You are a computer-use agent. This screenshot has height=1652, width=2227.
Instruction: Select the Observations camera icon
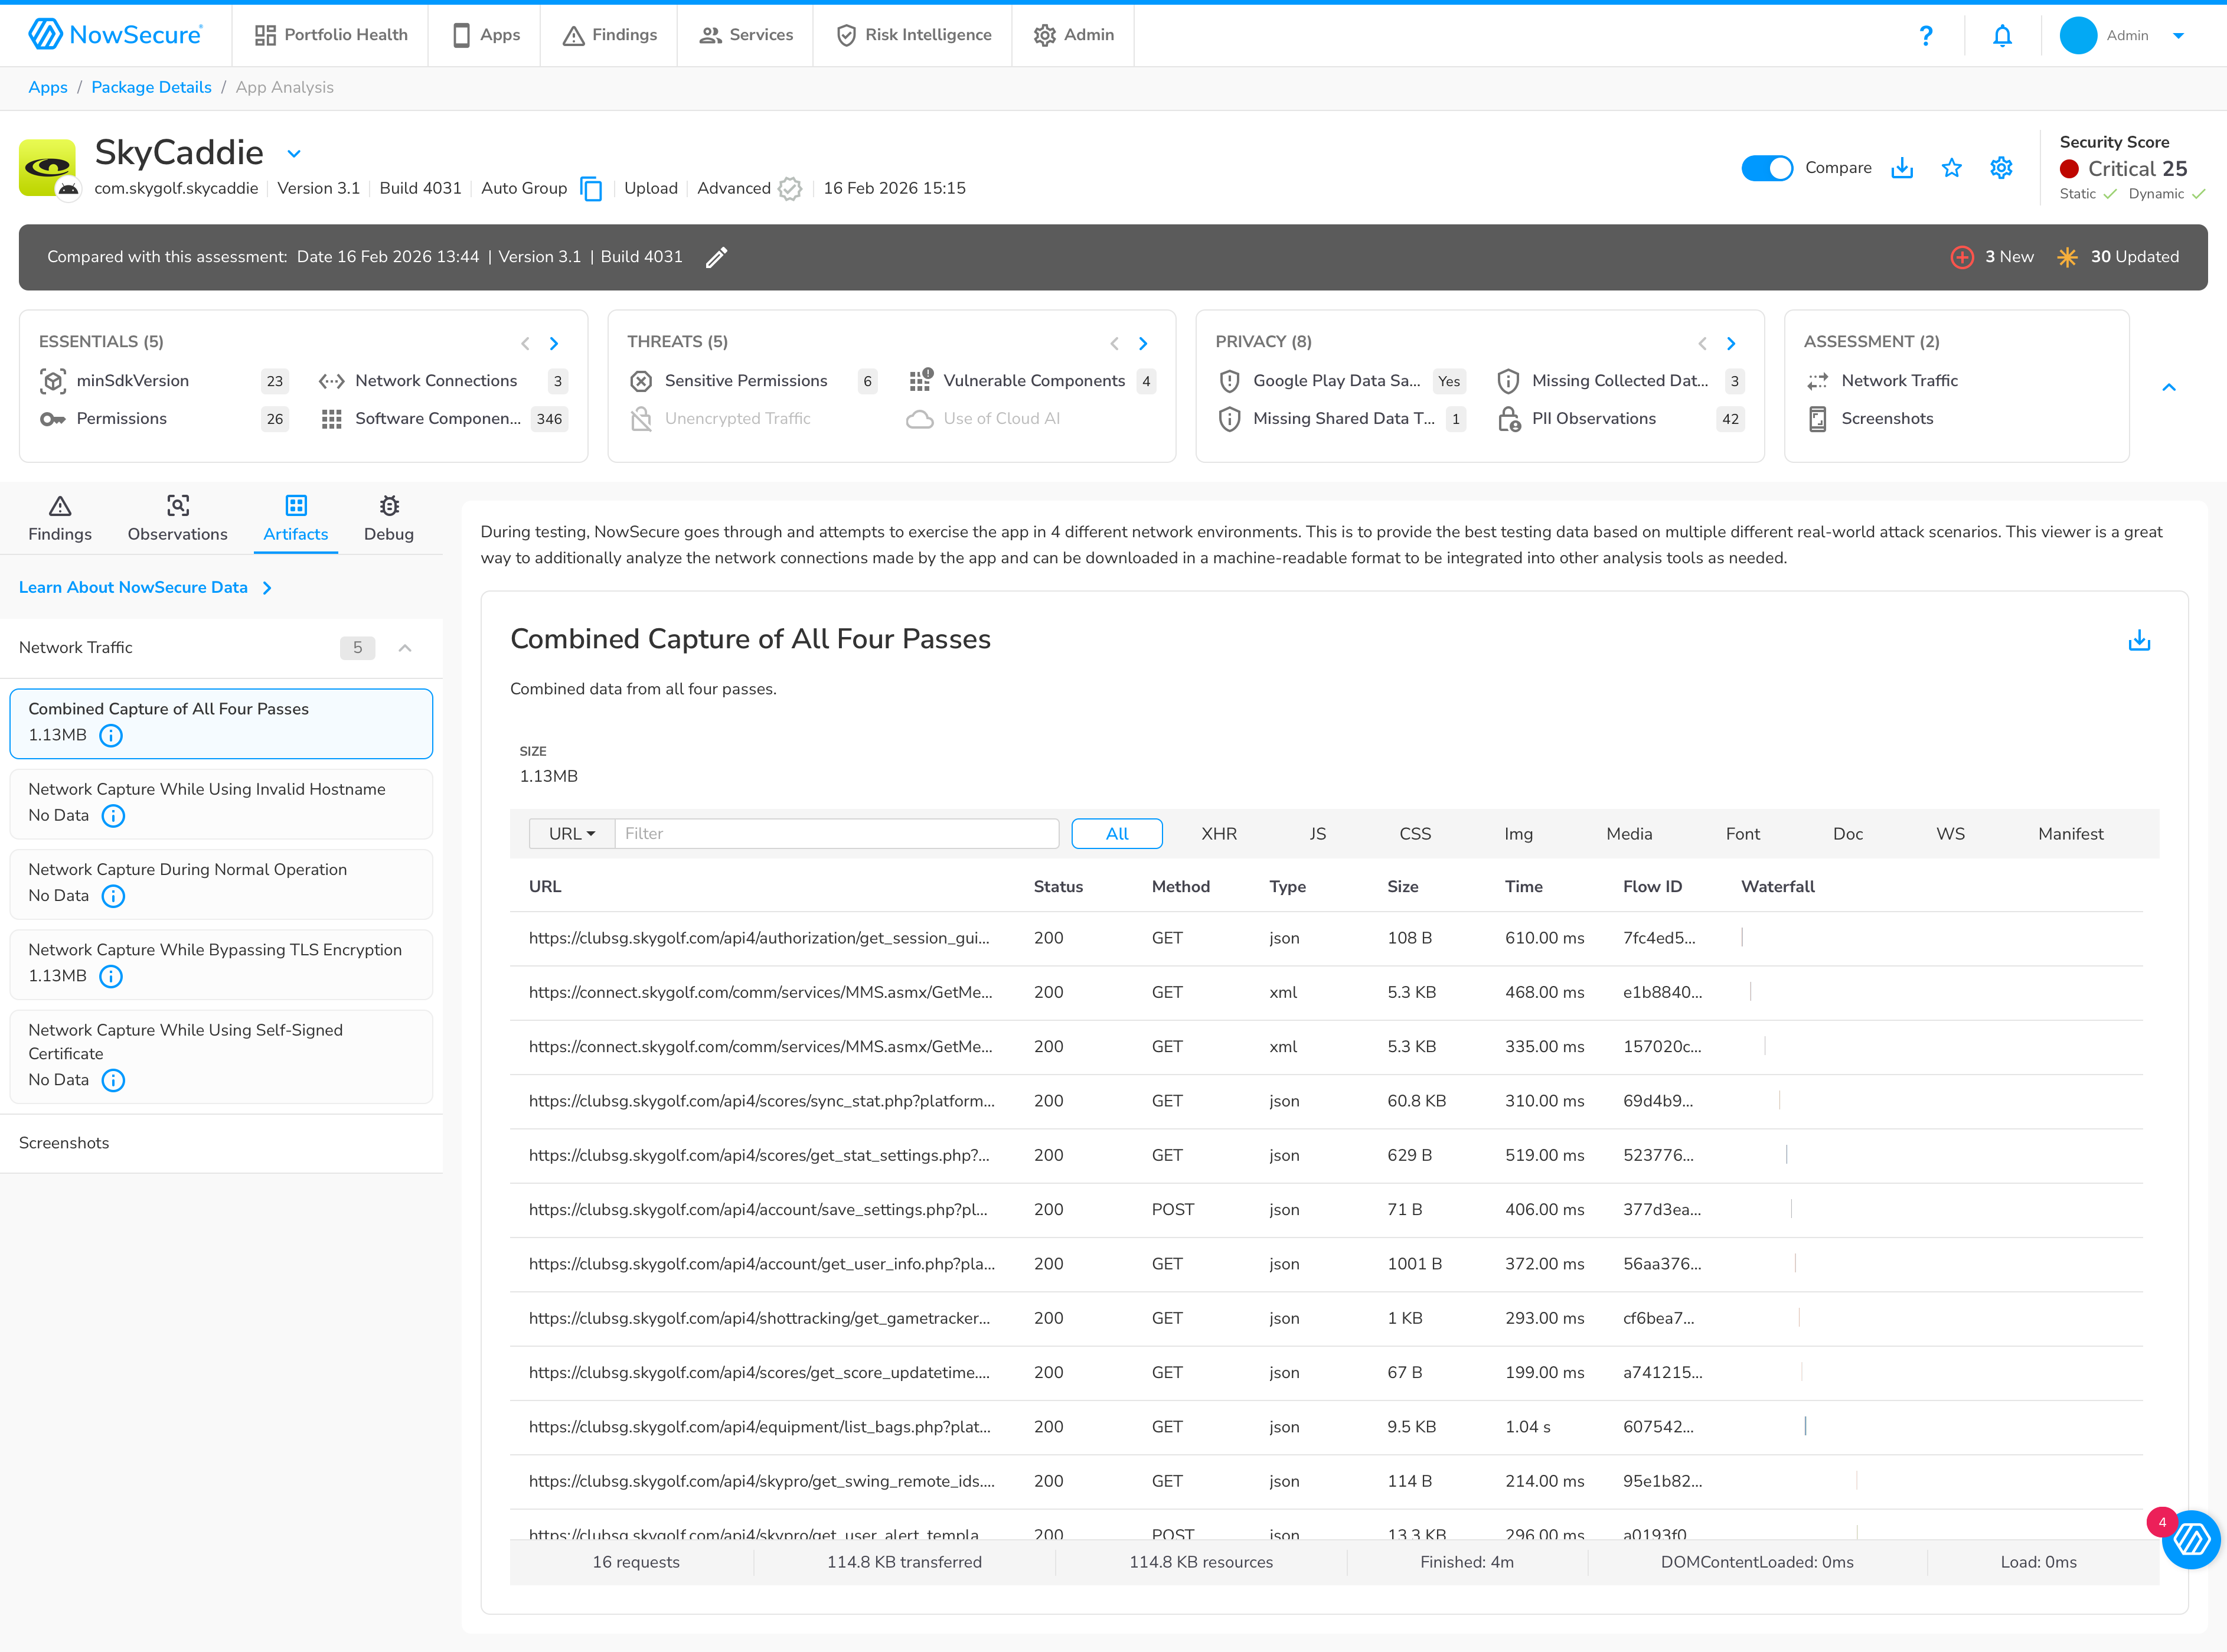pyautogui.click(x=178, y=507)
